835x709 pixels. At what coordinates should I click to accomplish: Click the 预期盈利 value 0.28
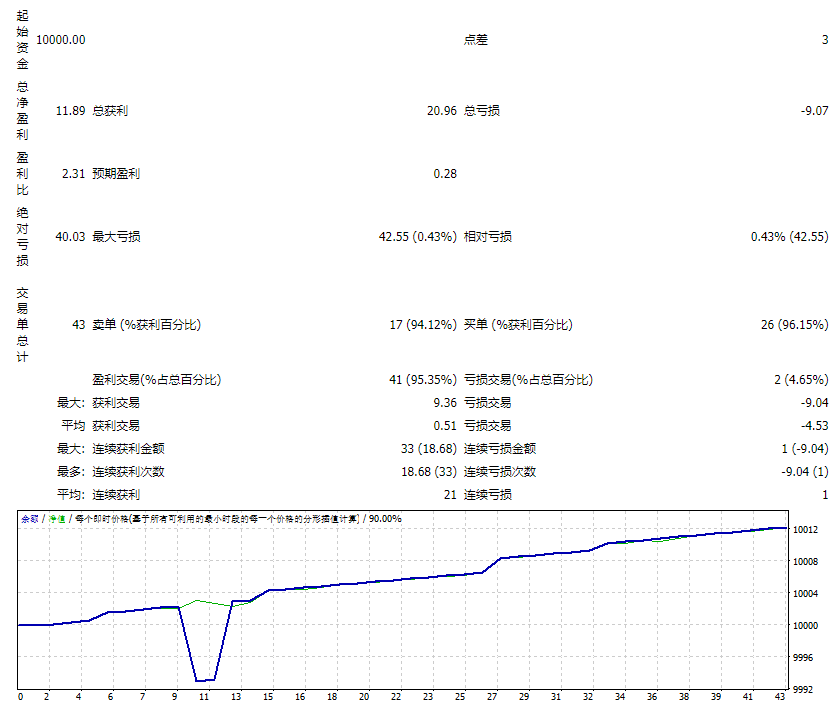point(443,173)
